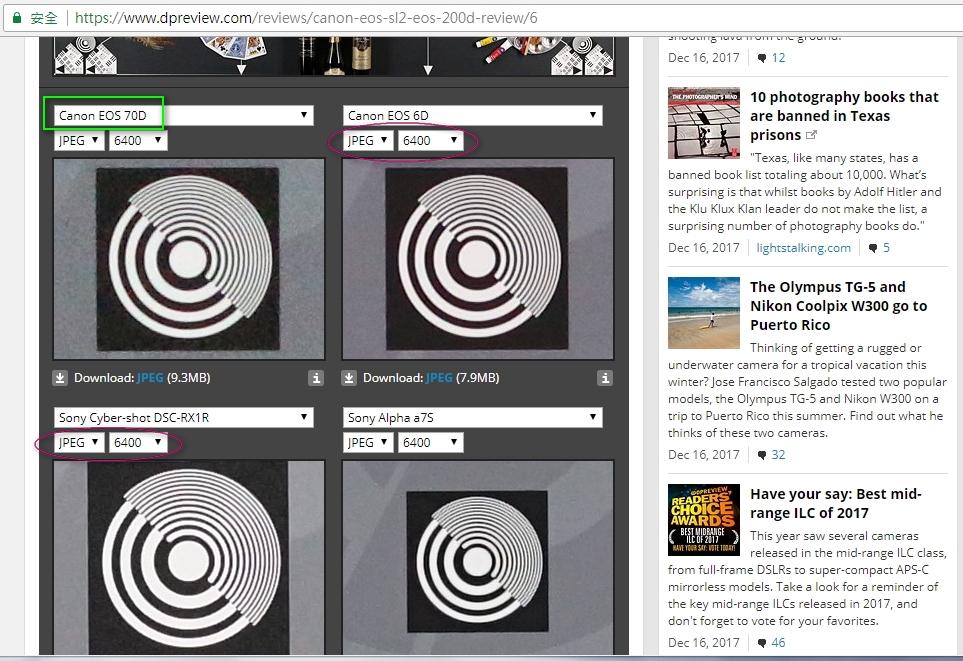Open JPEG format dropdown under Sony DSC-RX1R
The image size is (963, 661).
[79, 443]
